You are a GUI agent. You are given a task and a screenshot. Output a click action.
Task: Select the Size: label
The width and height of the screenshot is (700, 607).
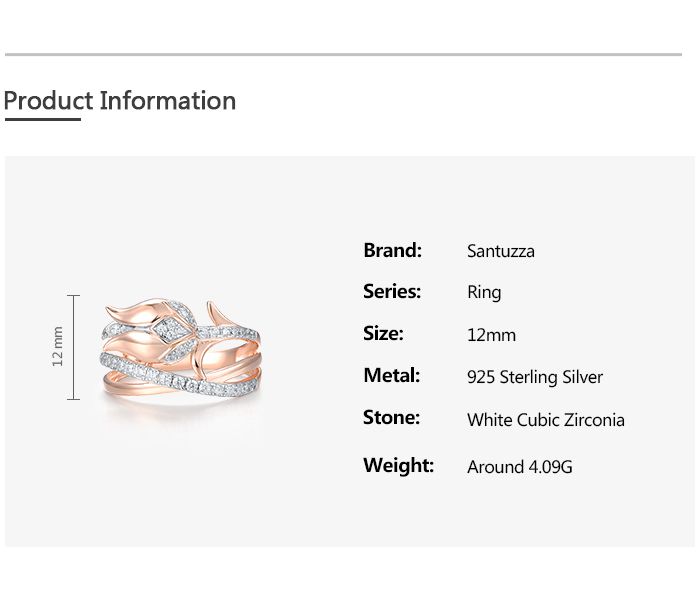pyautogui.click(x=383, y=334)
